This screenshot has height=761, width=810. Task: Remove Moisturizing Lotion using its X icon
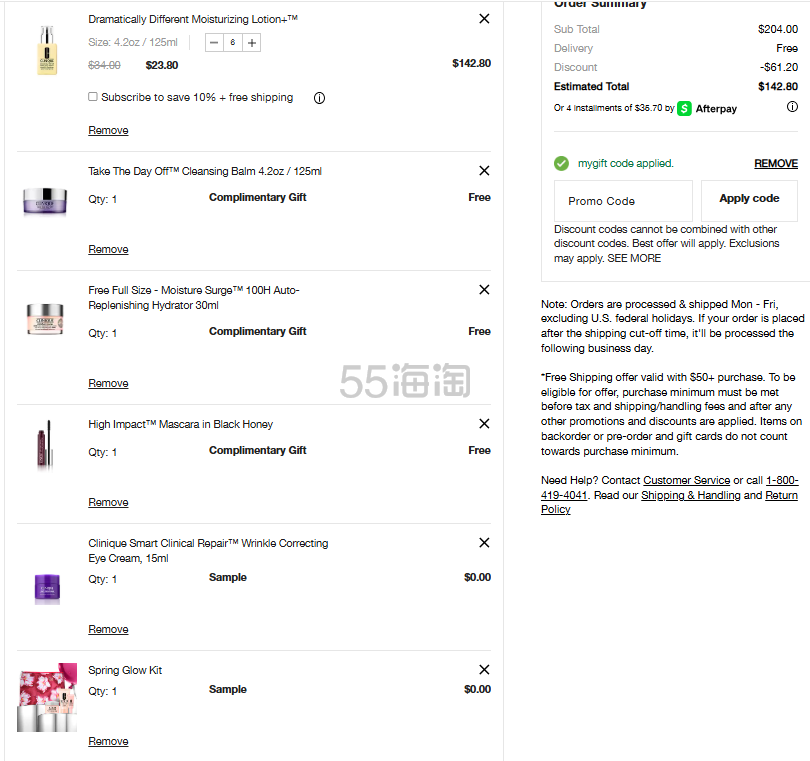click(x=484, y=19)
